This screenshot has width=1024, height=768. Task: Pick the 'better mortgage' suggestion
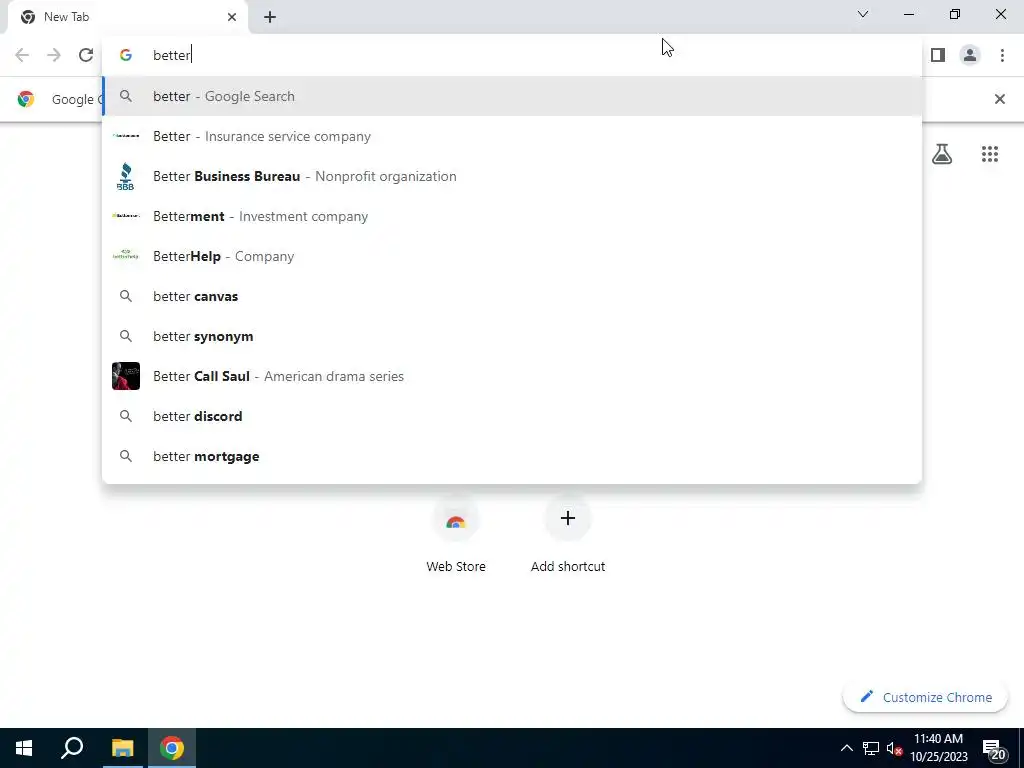pos(512,456)
